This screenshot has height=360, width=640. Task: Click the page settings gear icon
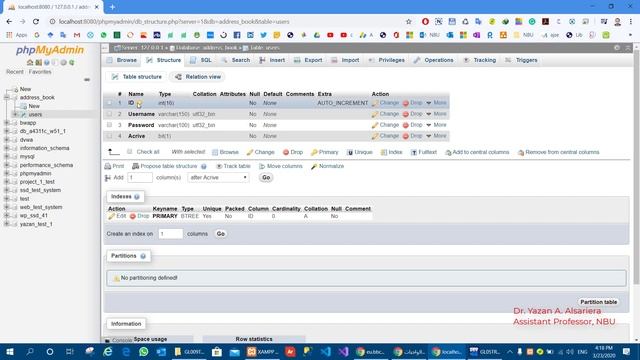click(616, 48)
